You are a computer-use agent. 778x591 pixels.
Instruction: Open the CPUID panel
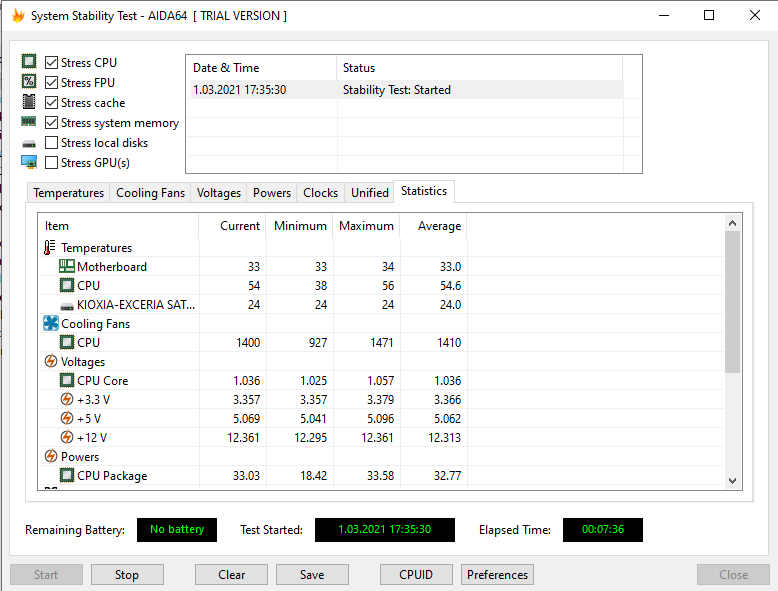coord(416,575)
